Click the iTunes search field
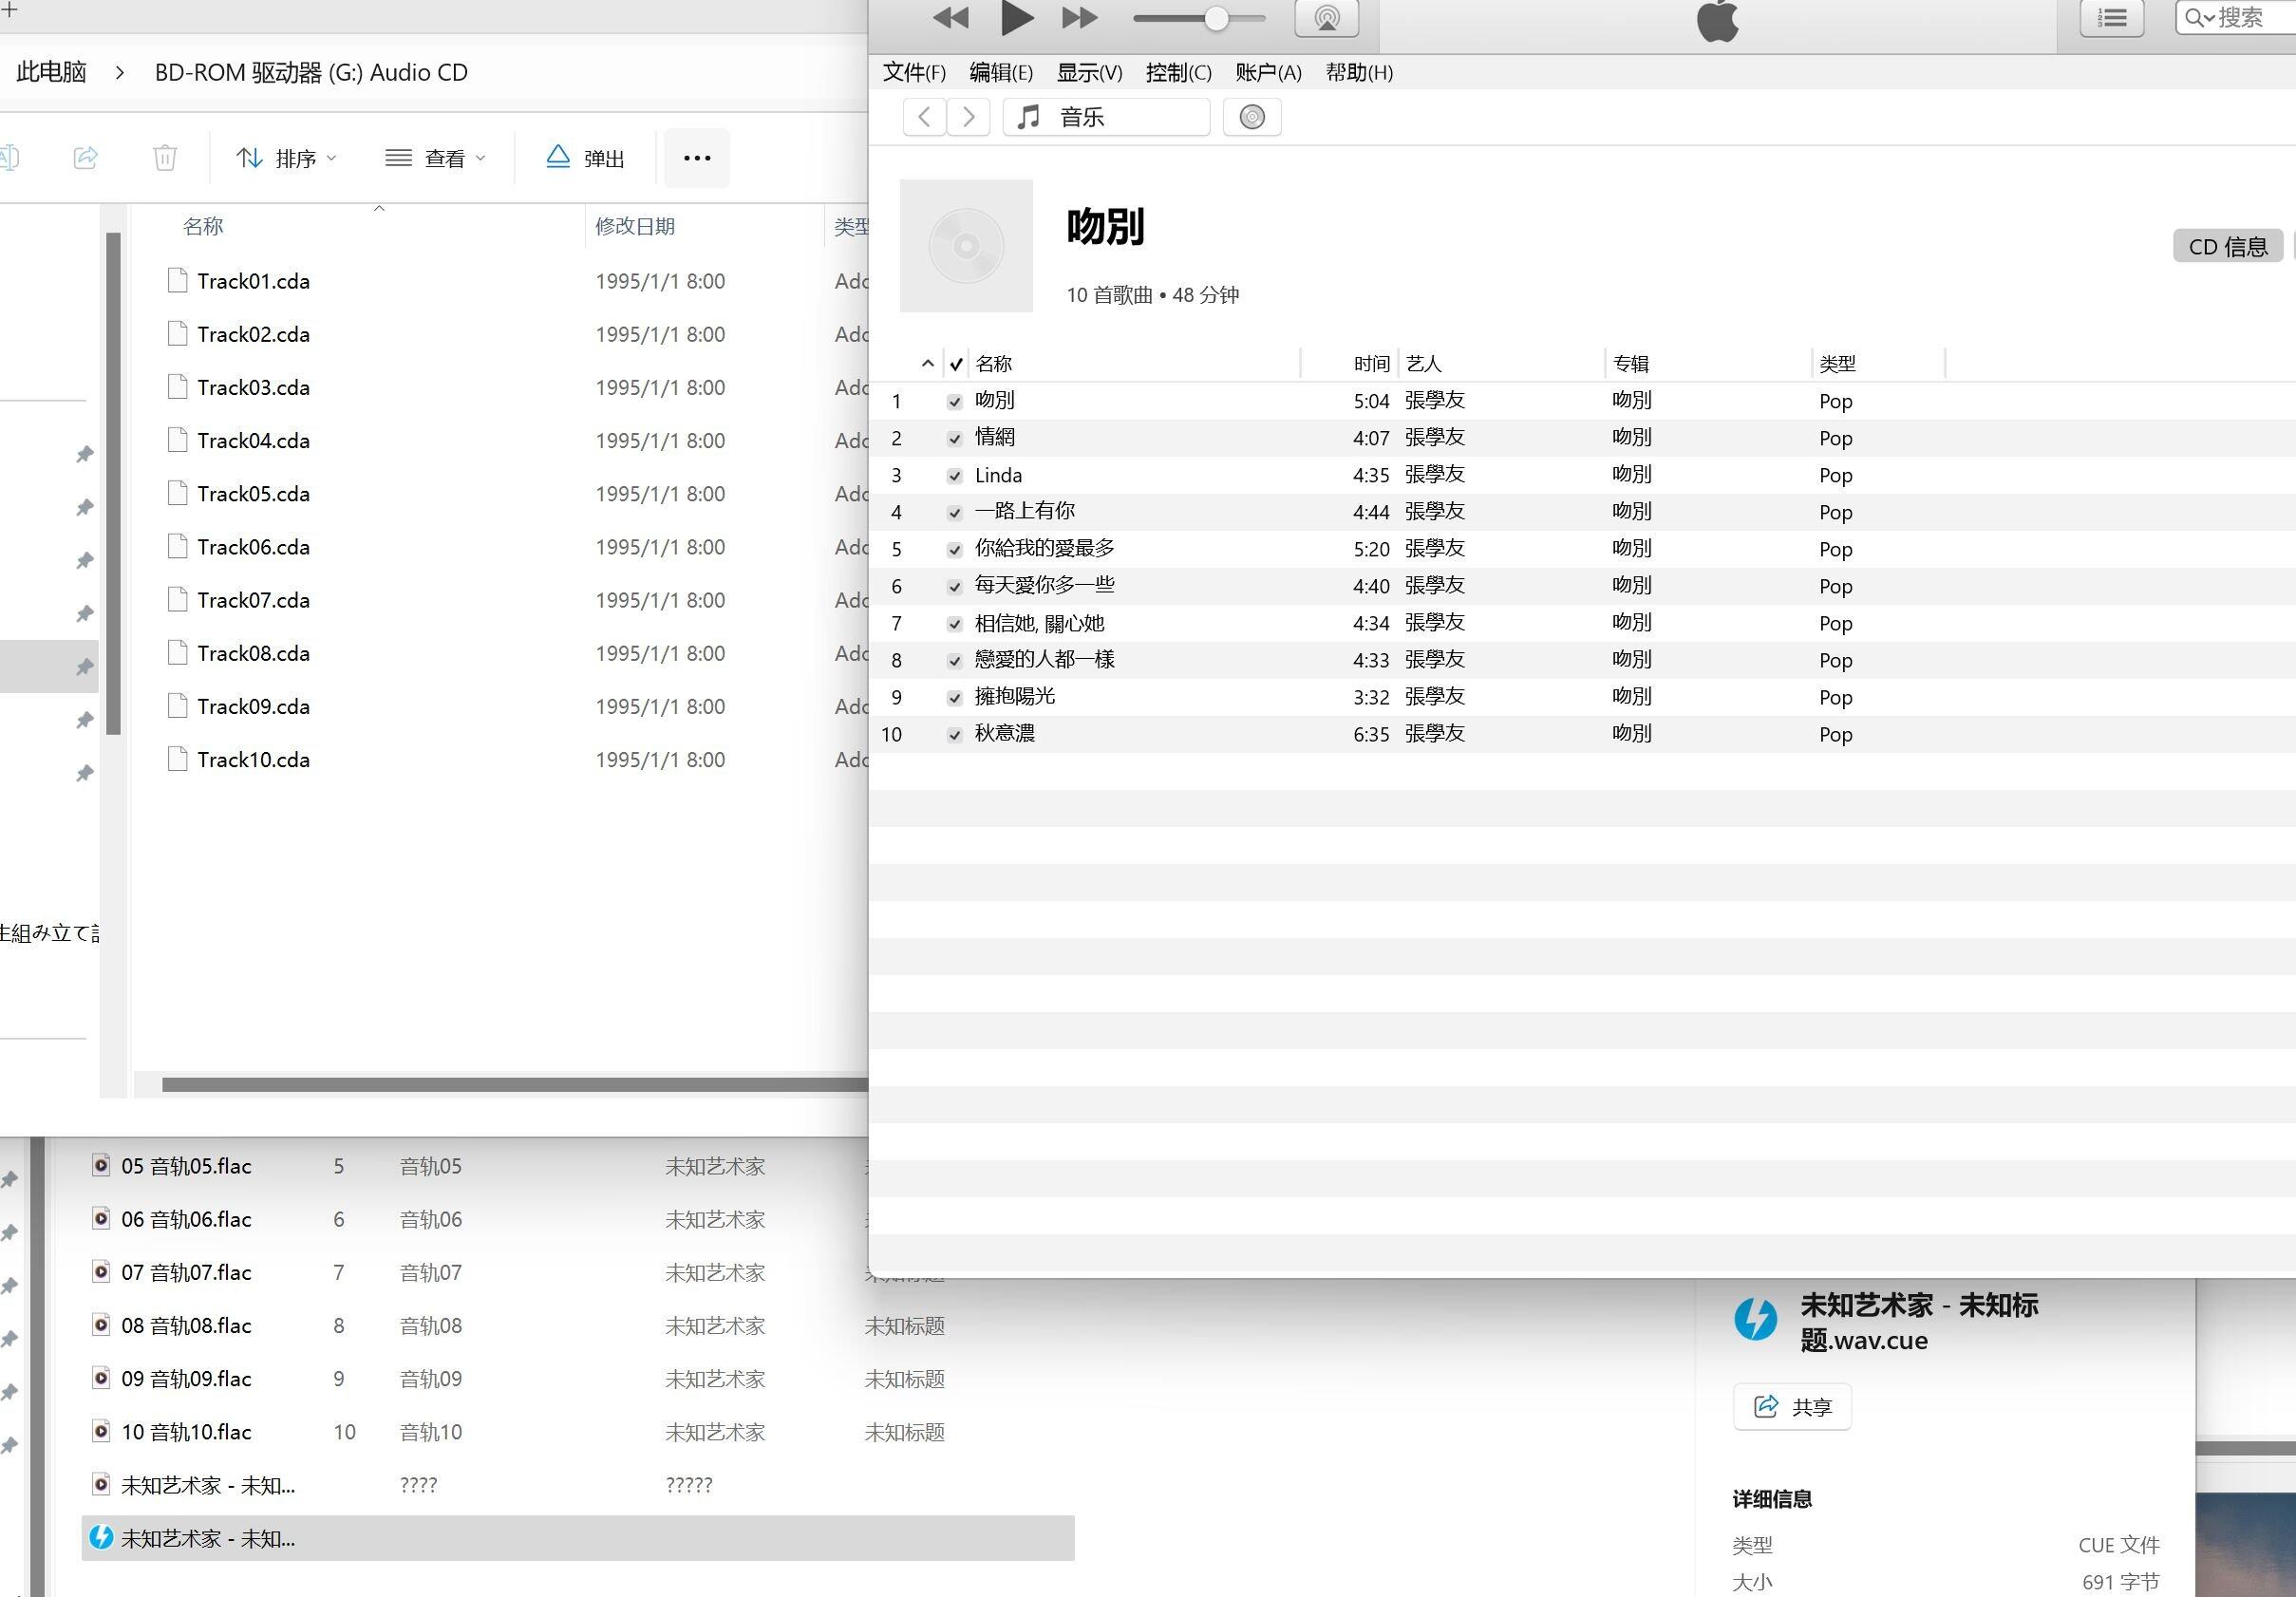This screenshot has height=1597, width=2296. pyautogui.click(x=2236, y=18)
